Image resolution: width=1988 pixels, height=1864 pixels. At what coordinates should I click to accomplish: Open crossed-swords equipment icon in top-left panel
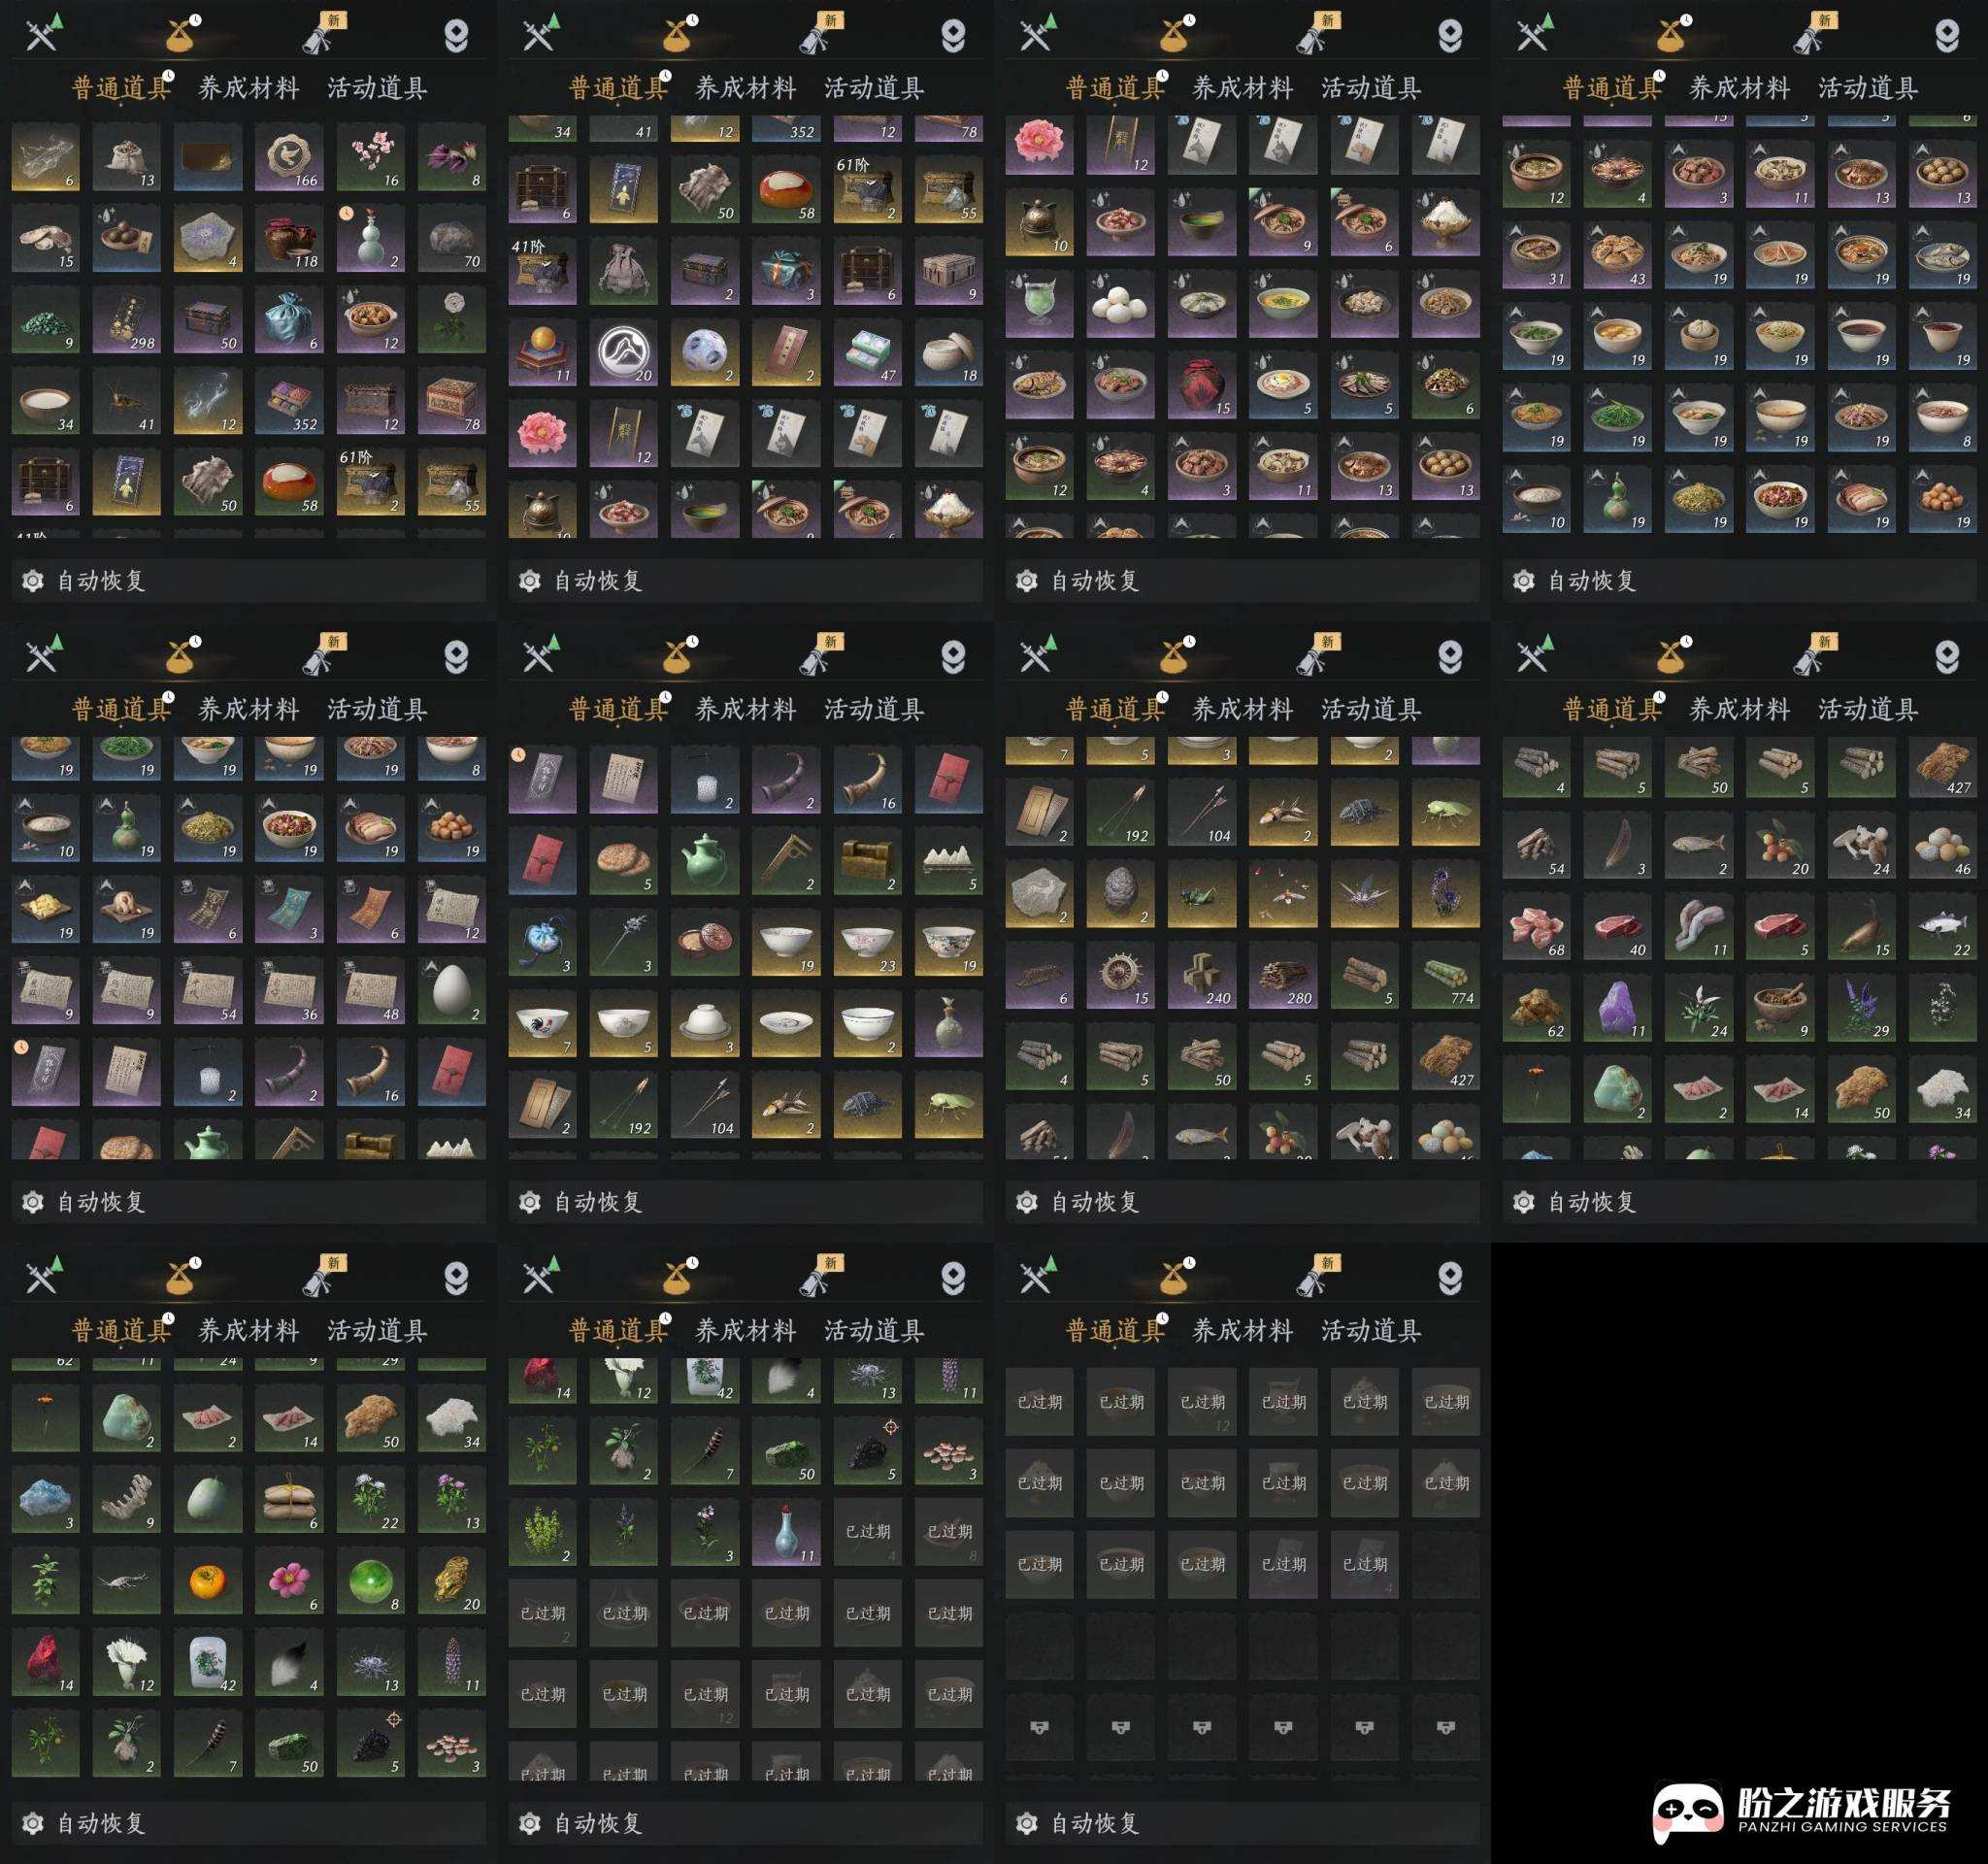tap(42, 35)
